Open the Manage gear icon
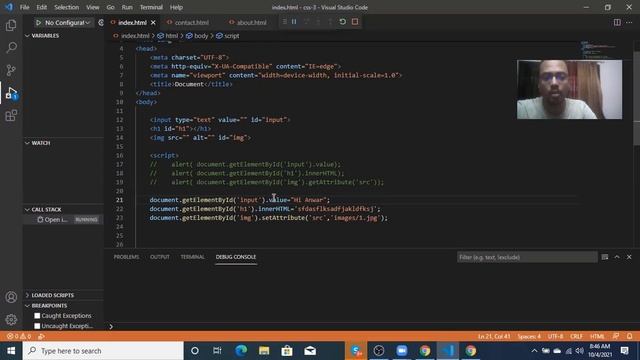 point(11,319)
